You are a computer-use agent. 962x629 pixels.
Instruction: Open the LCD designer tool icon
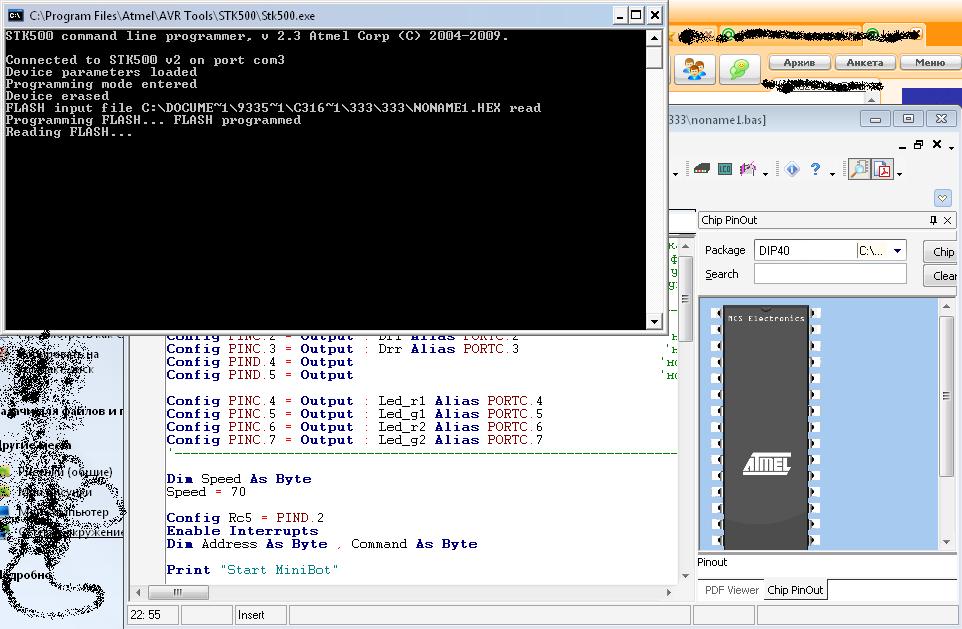coord(725,169)
